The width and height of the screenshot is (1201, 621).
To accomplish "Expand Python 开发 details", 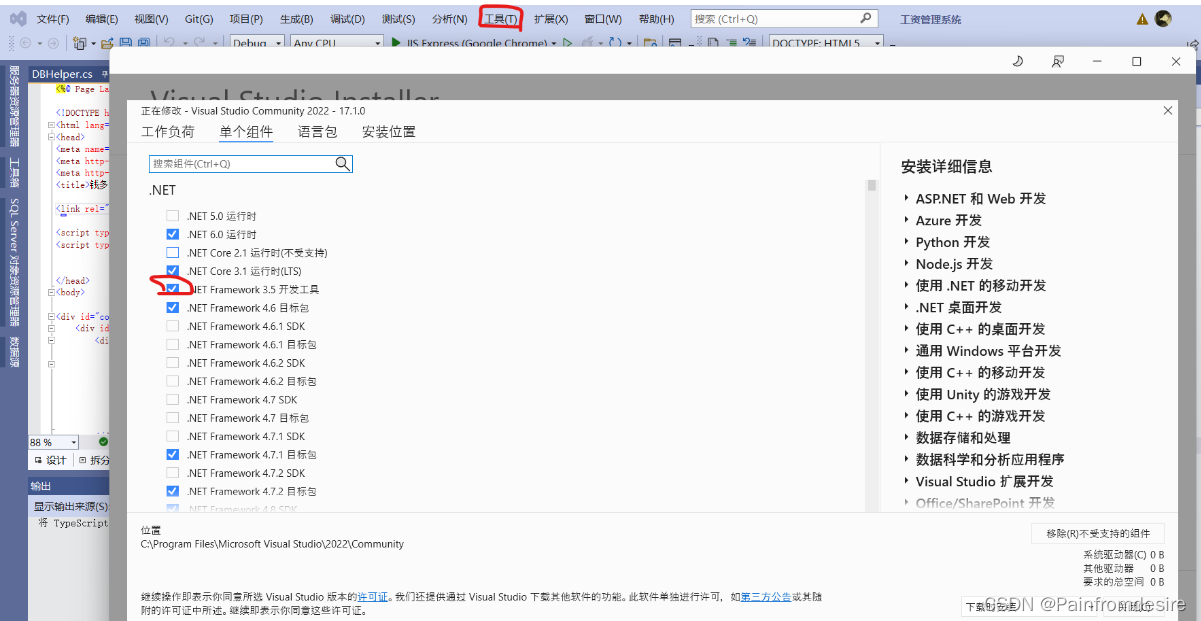I will click(906, 242).
